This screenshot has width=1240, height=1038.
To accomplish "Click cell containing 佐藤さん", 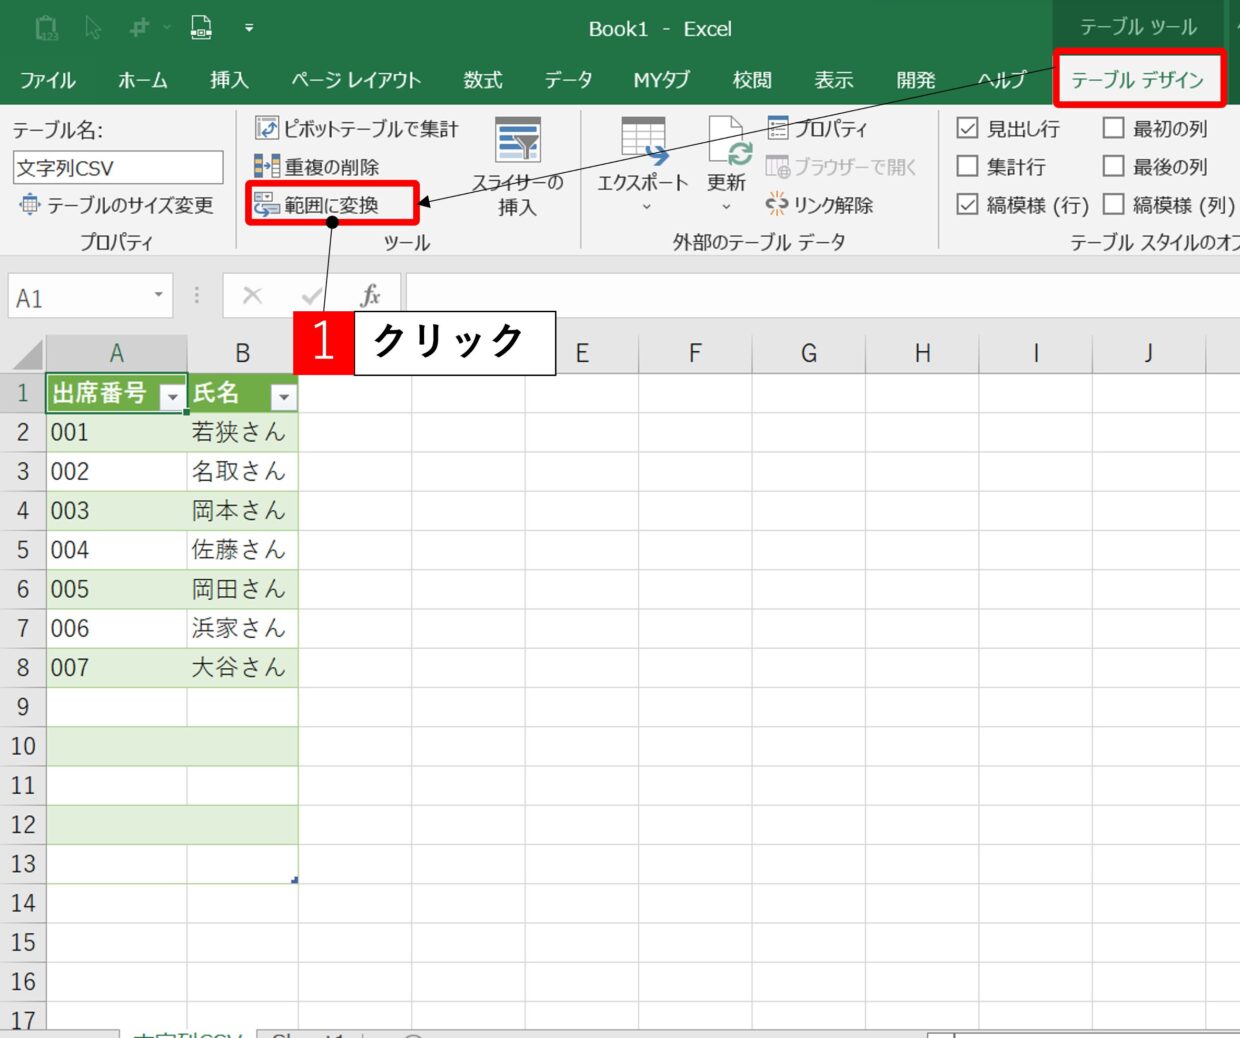I will coord(242,550).
